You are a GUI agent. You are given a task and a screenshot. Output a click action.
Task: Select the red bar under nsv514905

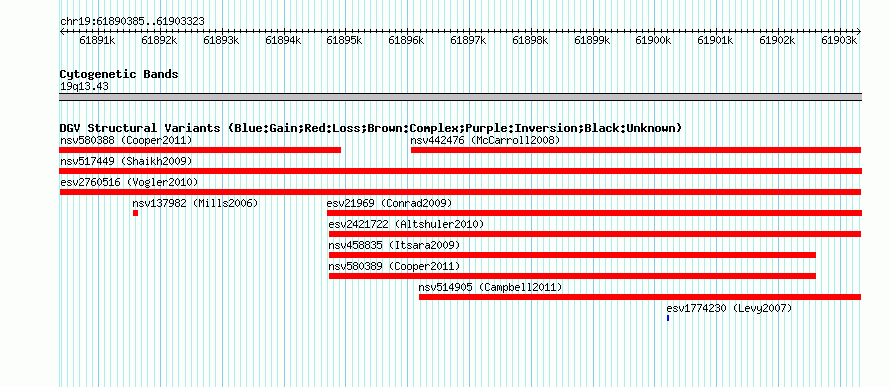[x=640, y=297]
